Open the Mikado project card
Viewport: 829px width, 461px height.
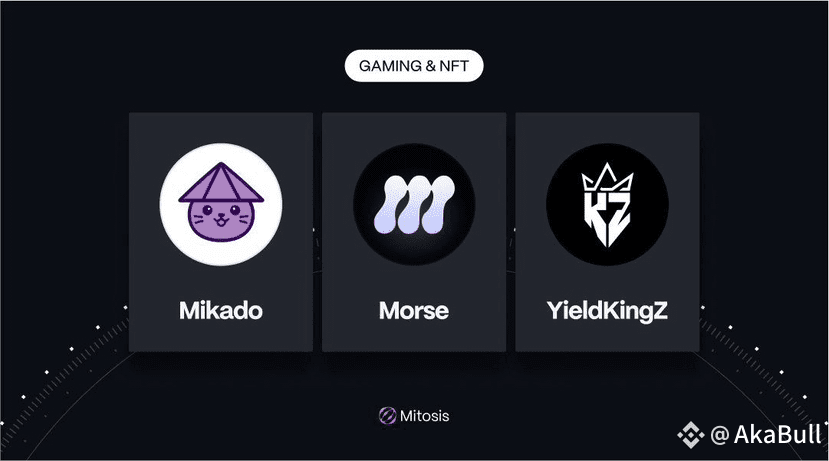click(221, 232)
